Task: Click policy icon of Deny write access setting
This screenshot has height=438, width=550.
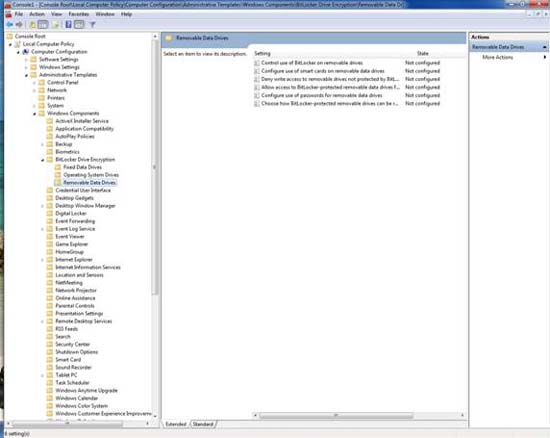Action: 257,79
